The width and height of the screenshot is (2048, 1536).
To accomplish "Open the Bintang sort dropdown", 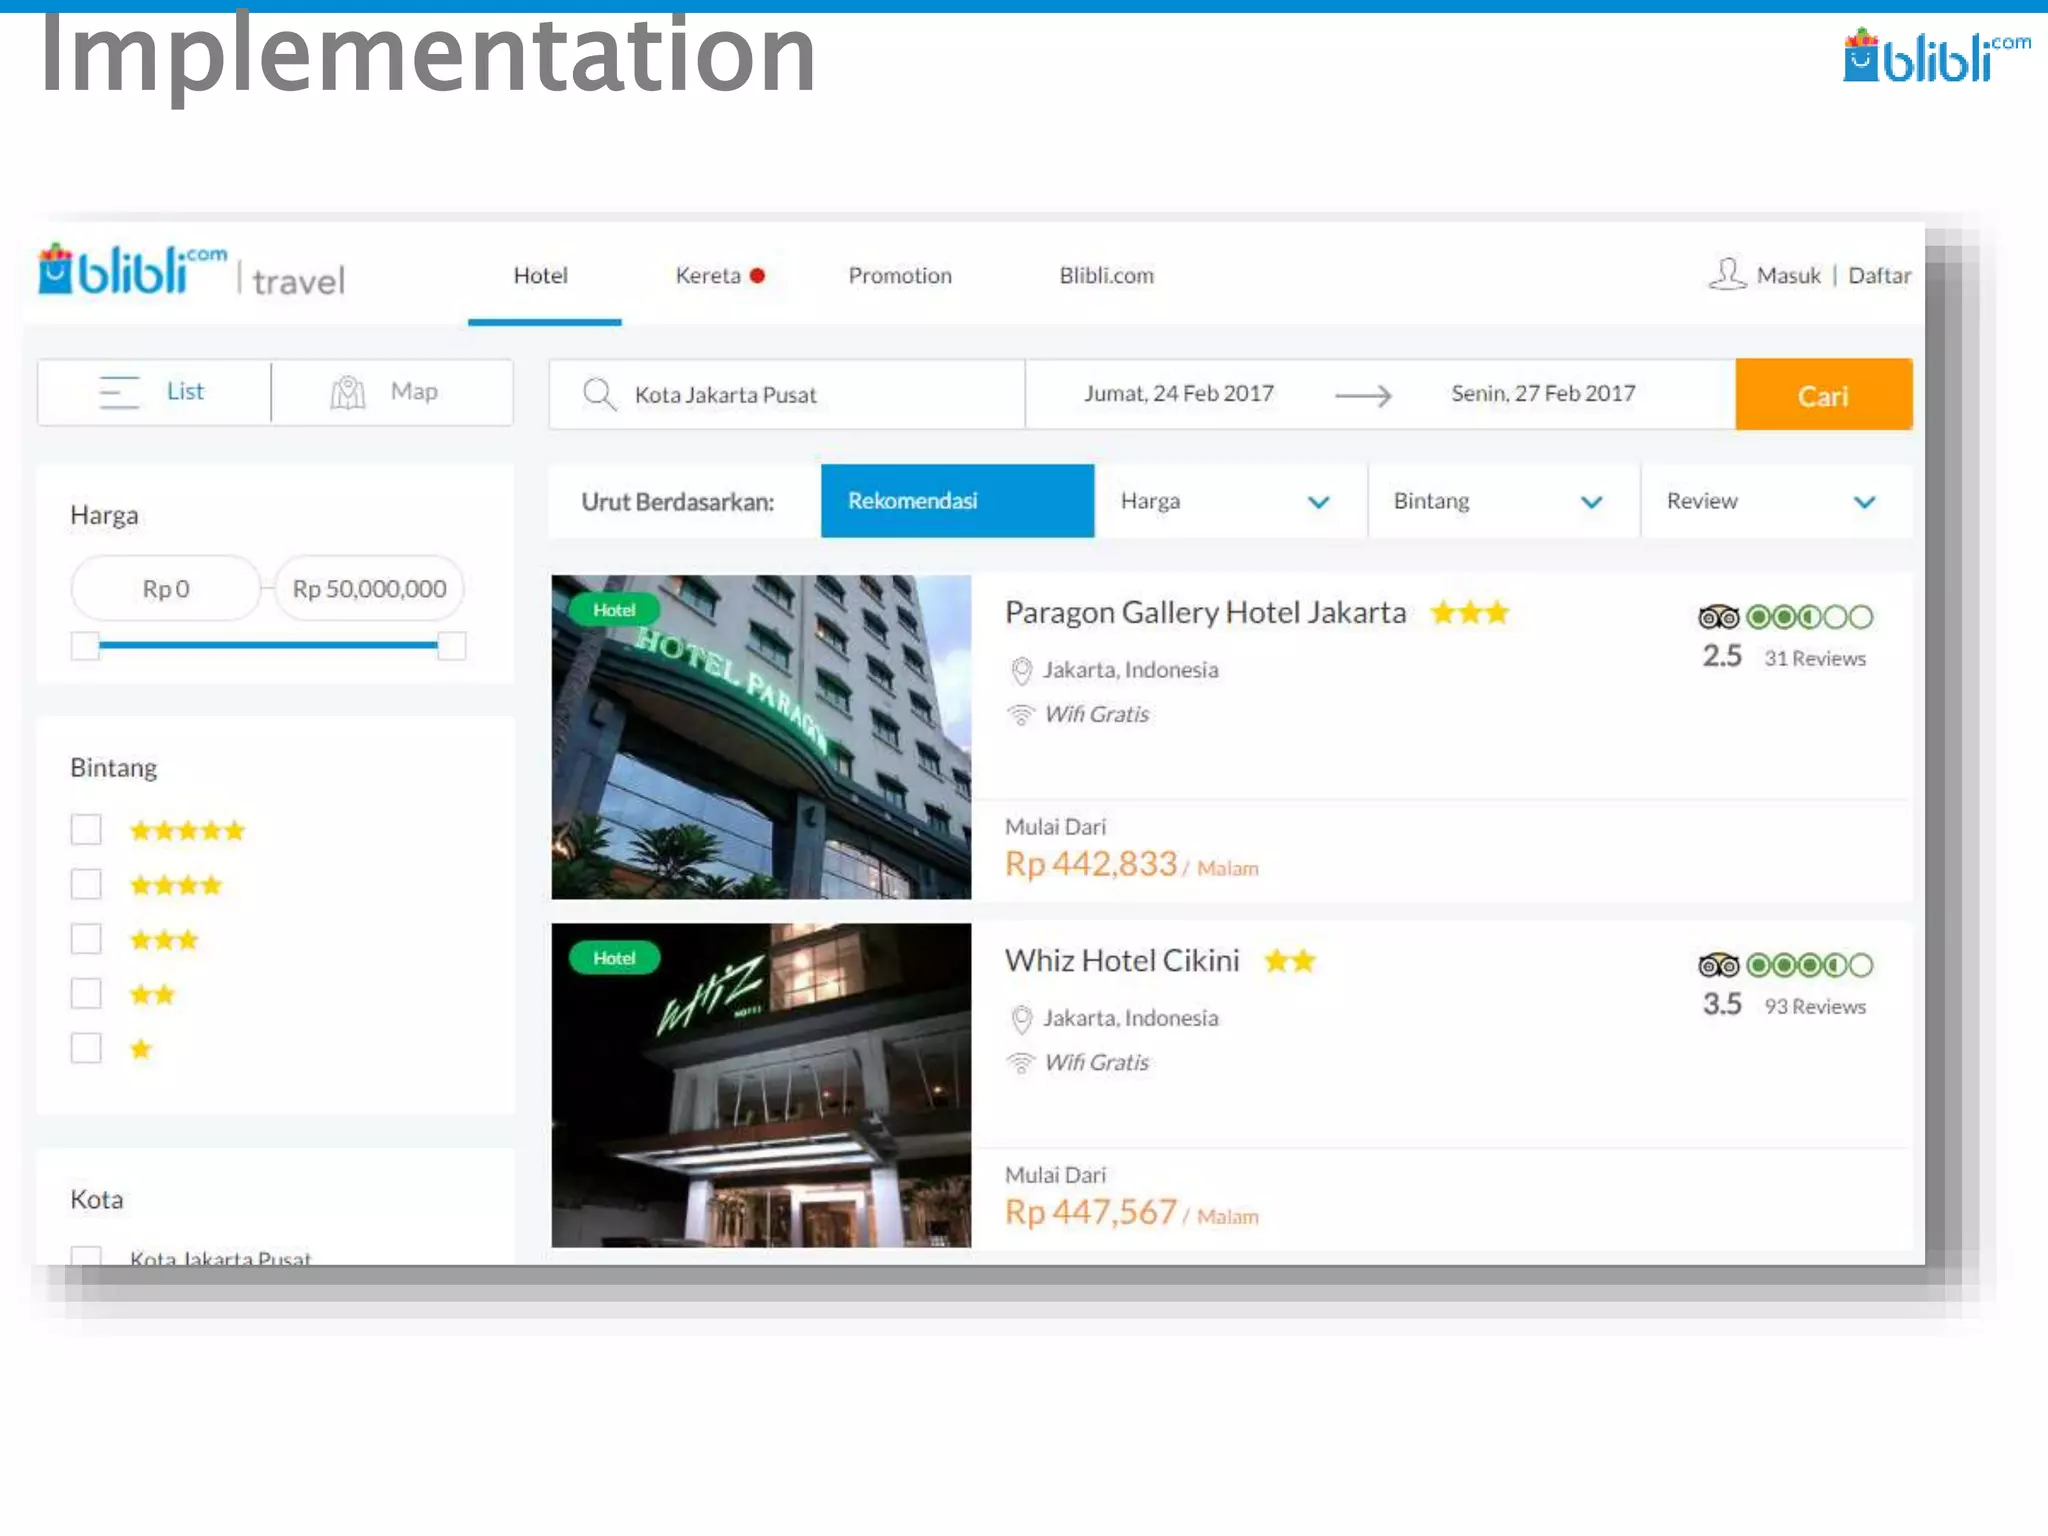I will click(1504, 501).
